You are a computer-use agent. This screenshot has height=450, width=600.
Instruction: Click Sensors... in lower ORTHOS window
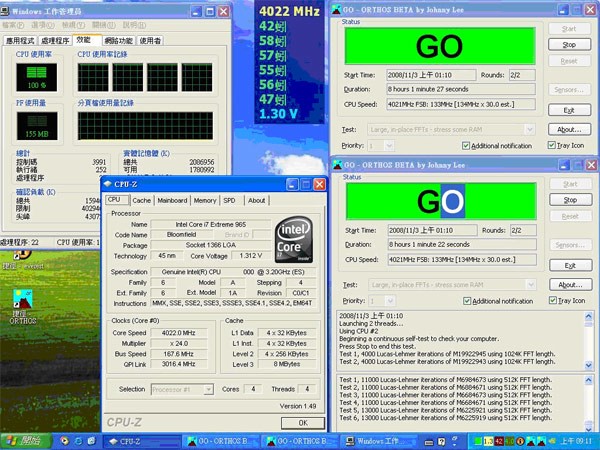570,245
